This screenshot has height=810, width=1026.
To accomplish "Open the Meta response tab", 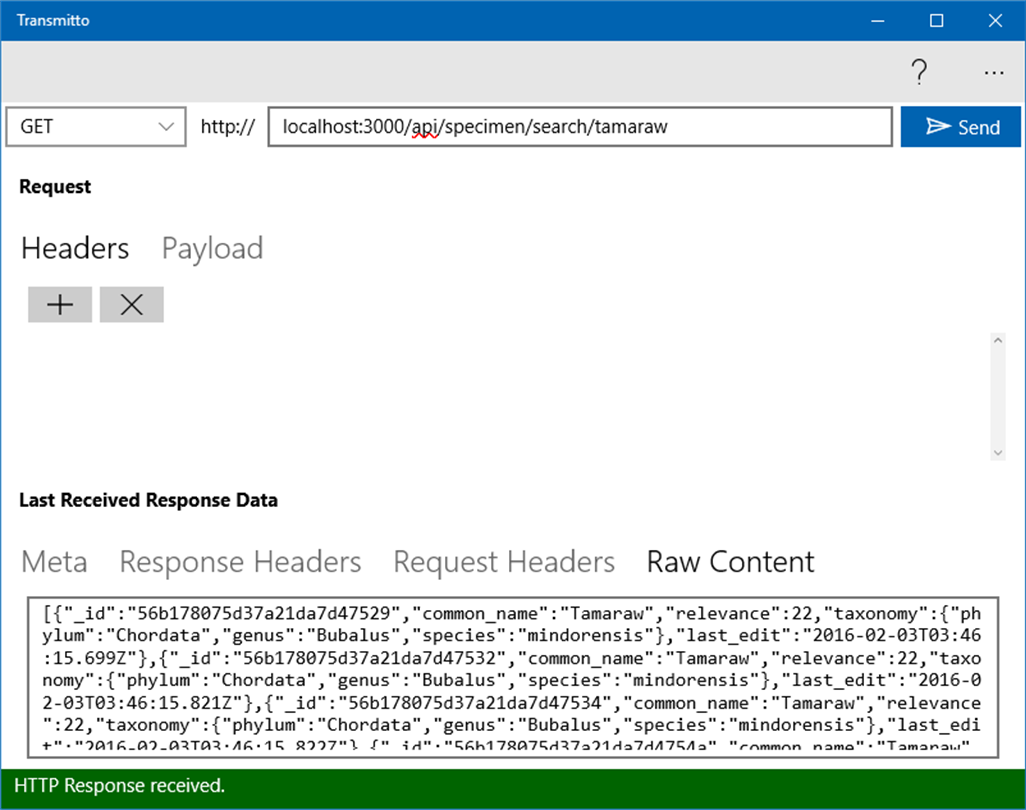I will coord(54,562).
